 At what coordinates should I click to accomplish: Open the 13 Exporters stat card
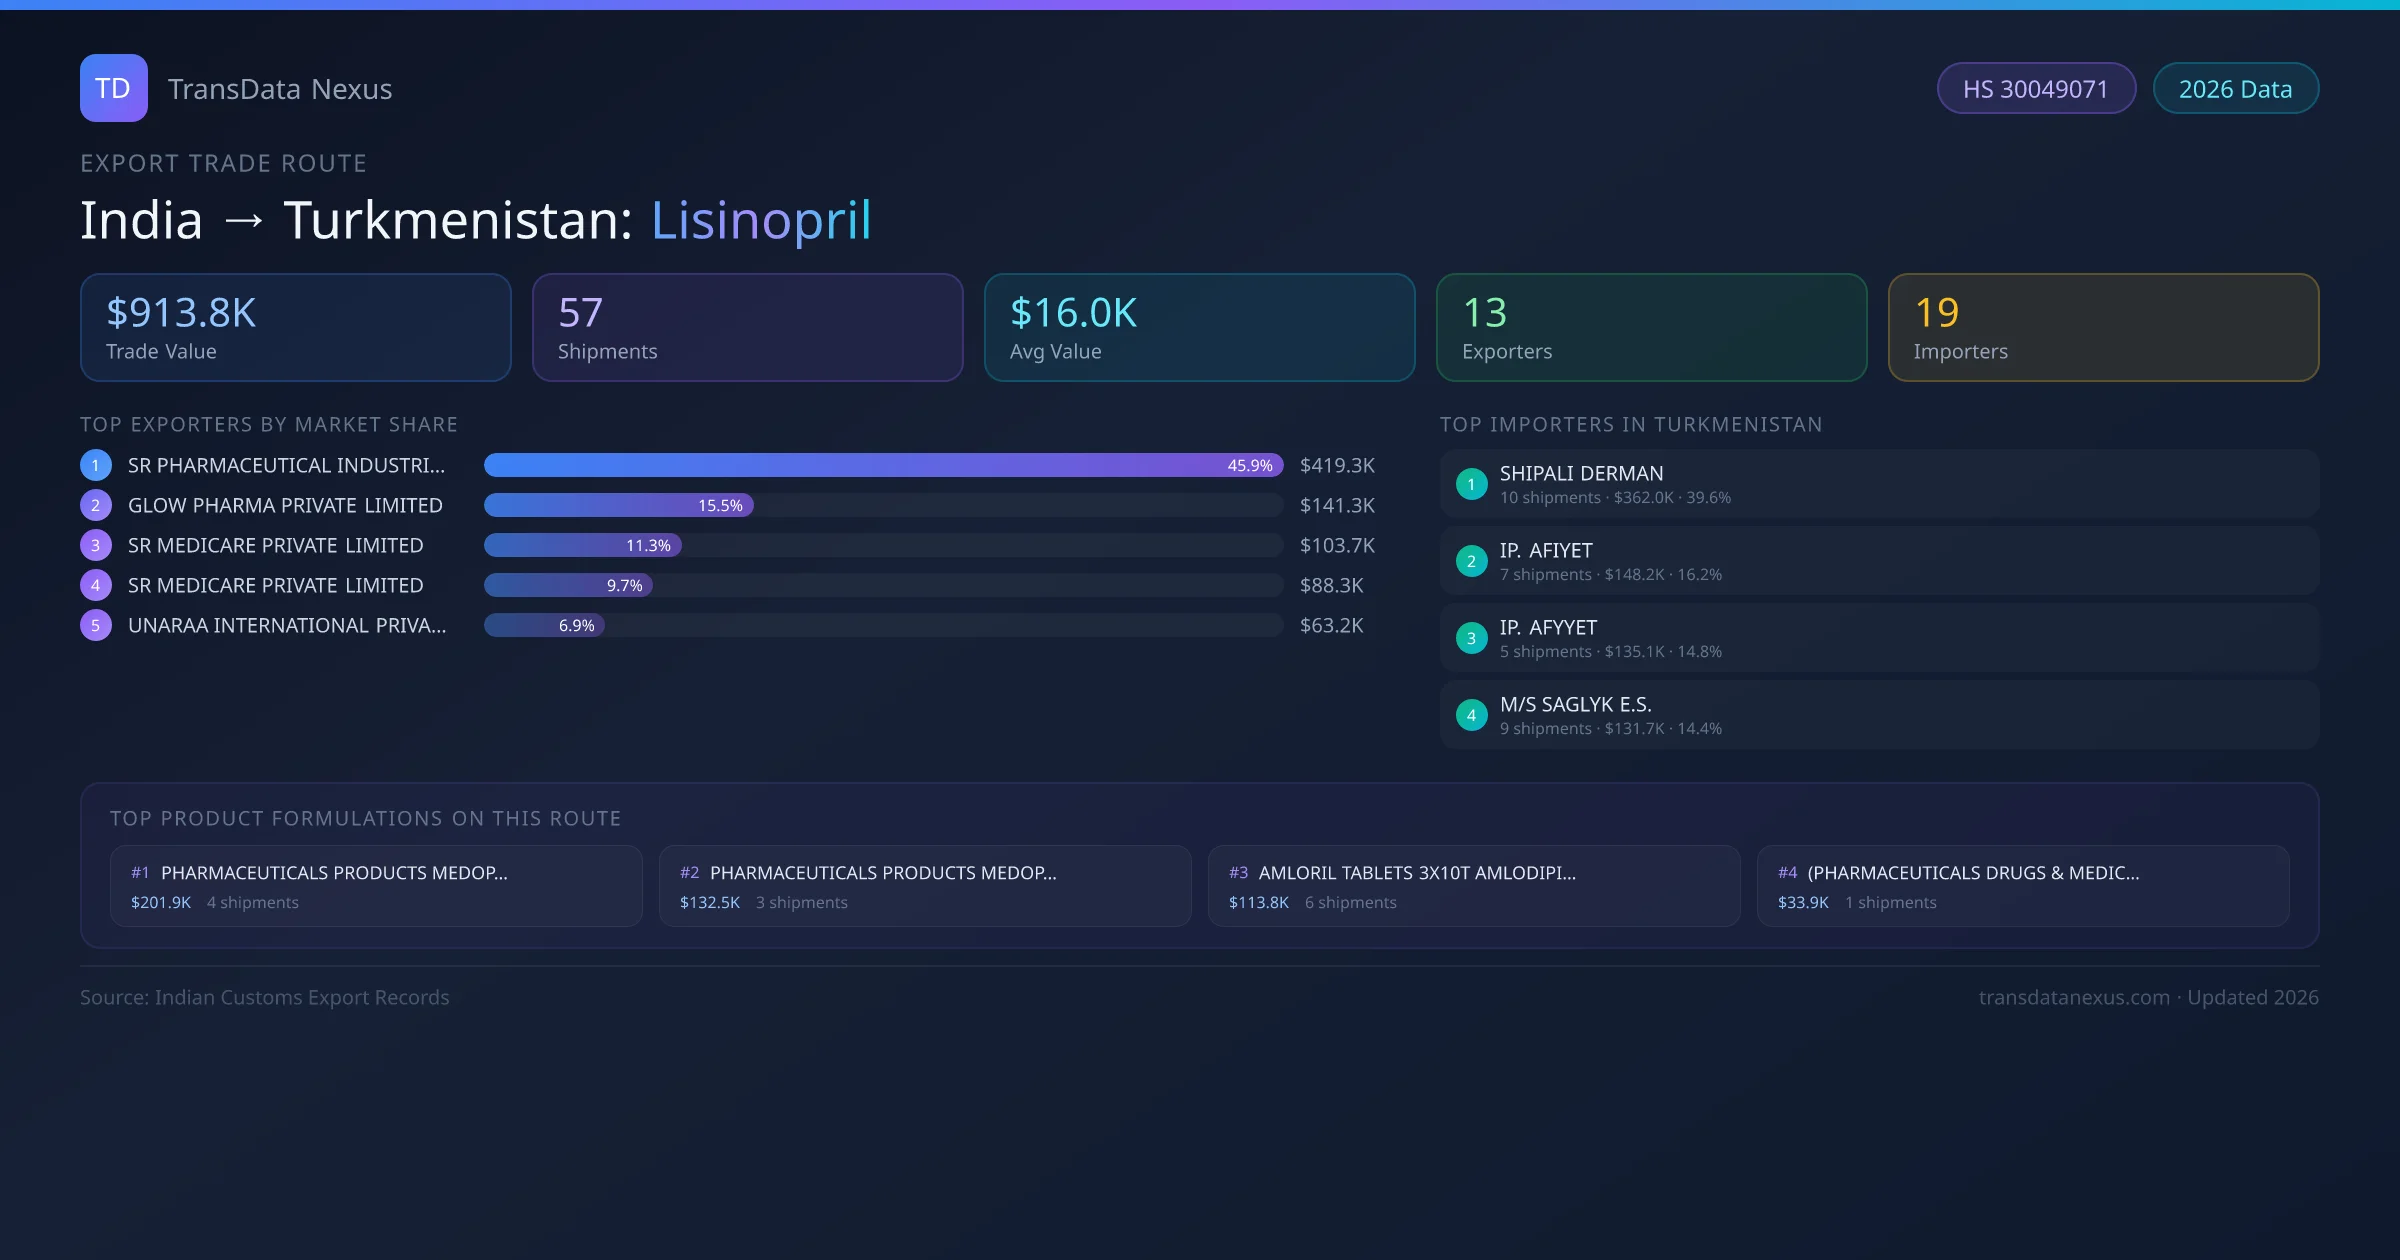pos(1651,327)
